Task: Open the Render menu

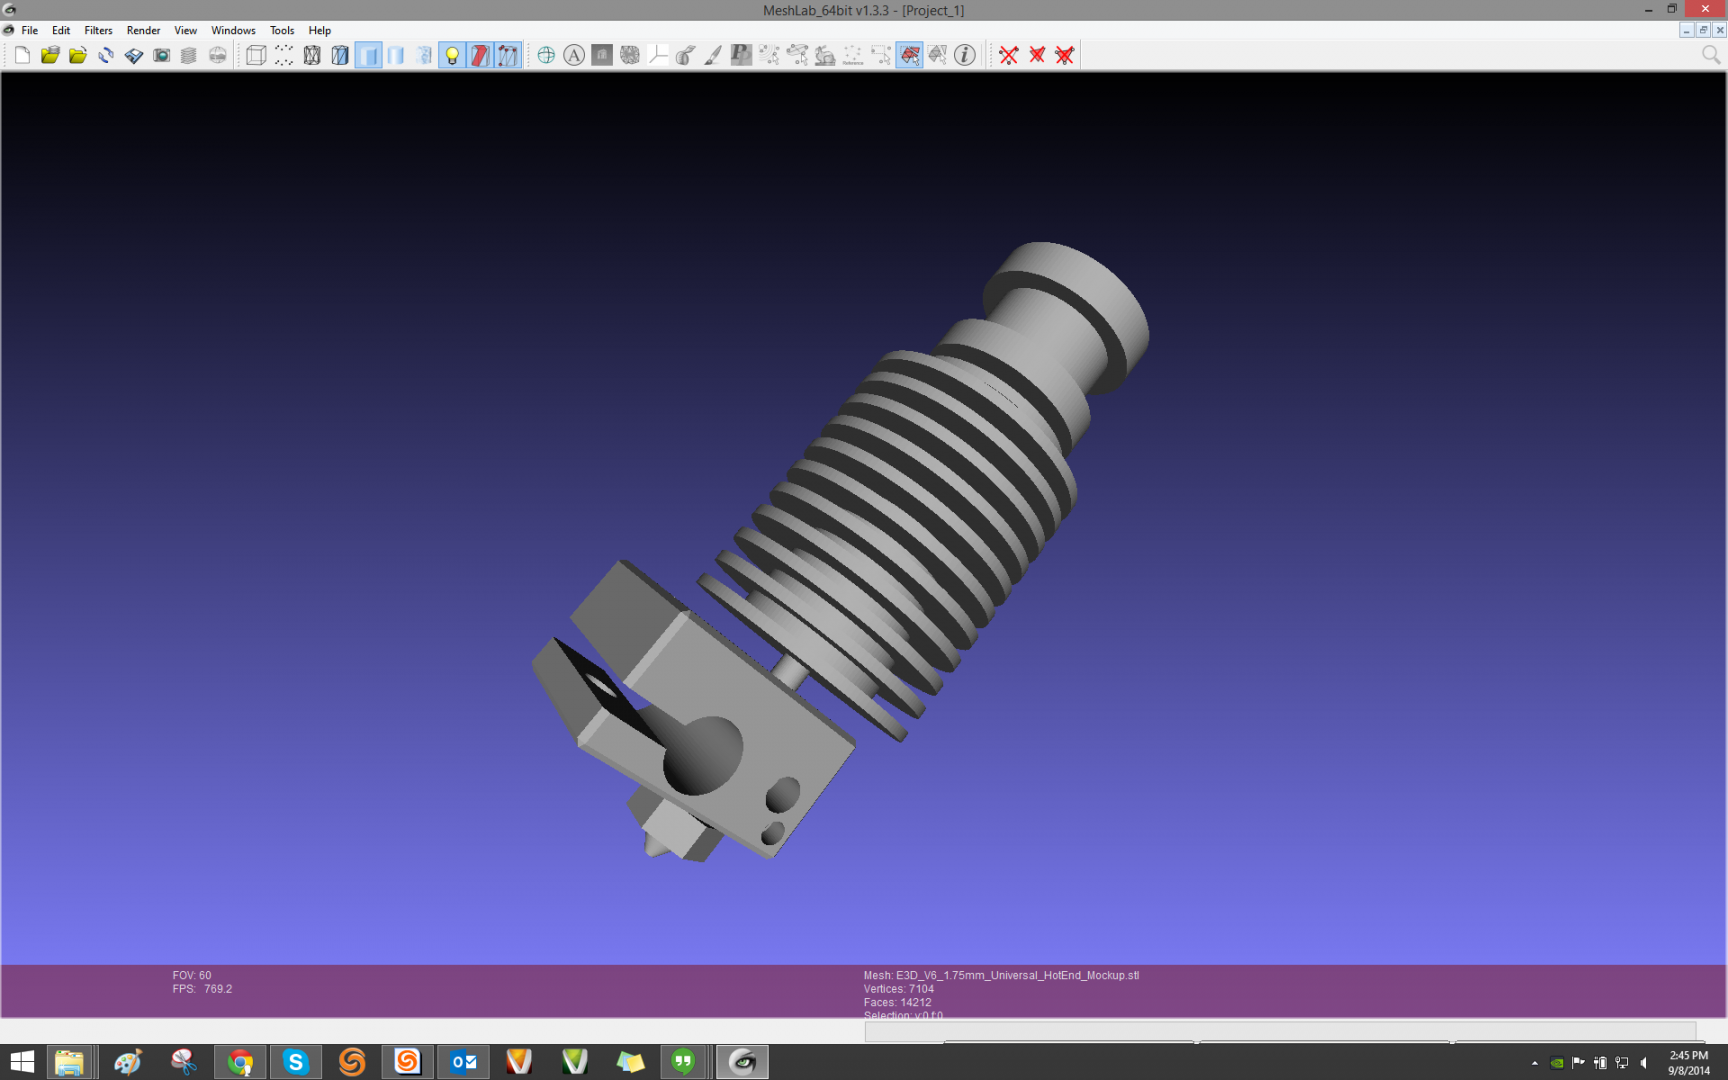Action: coord(143,30)
